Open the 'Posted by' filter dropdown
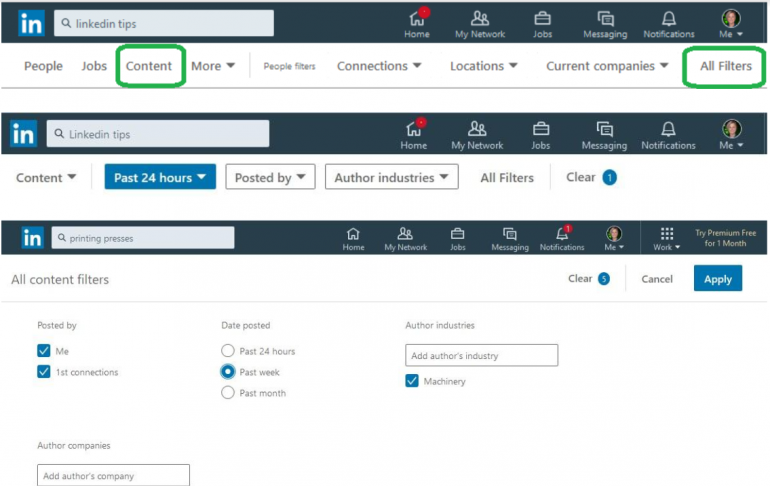 click(270, 177)
